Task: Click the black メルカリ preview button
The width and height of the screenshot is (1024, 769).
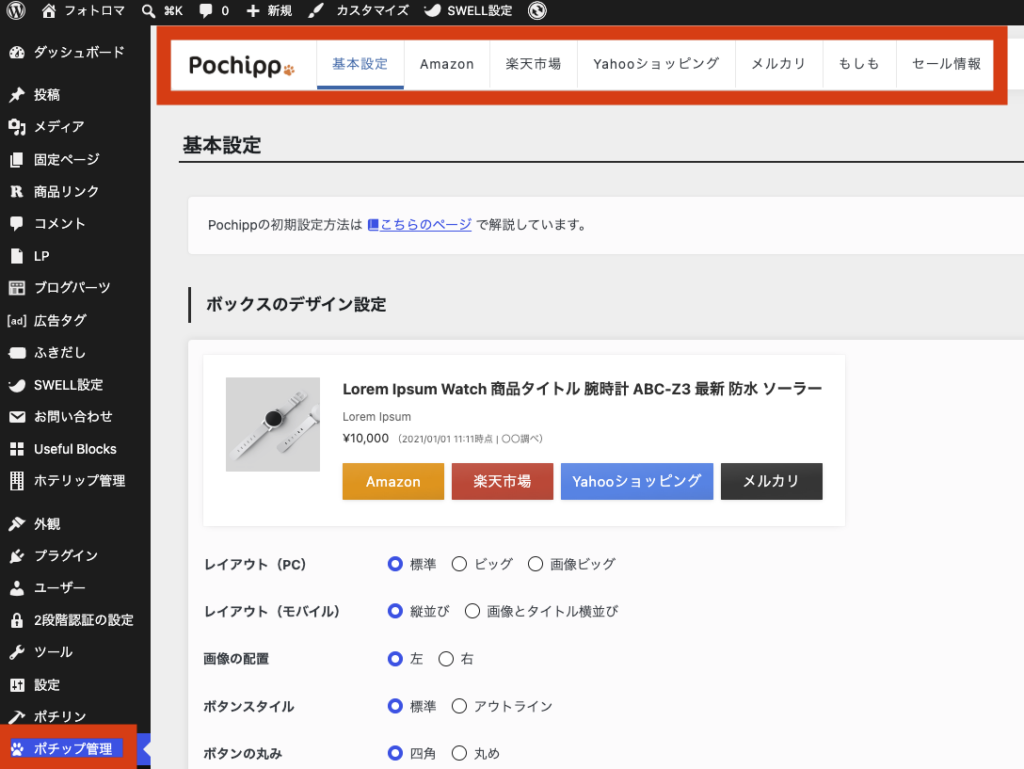Action: [771, 482]
